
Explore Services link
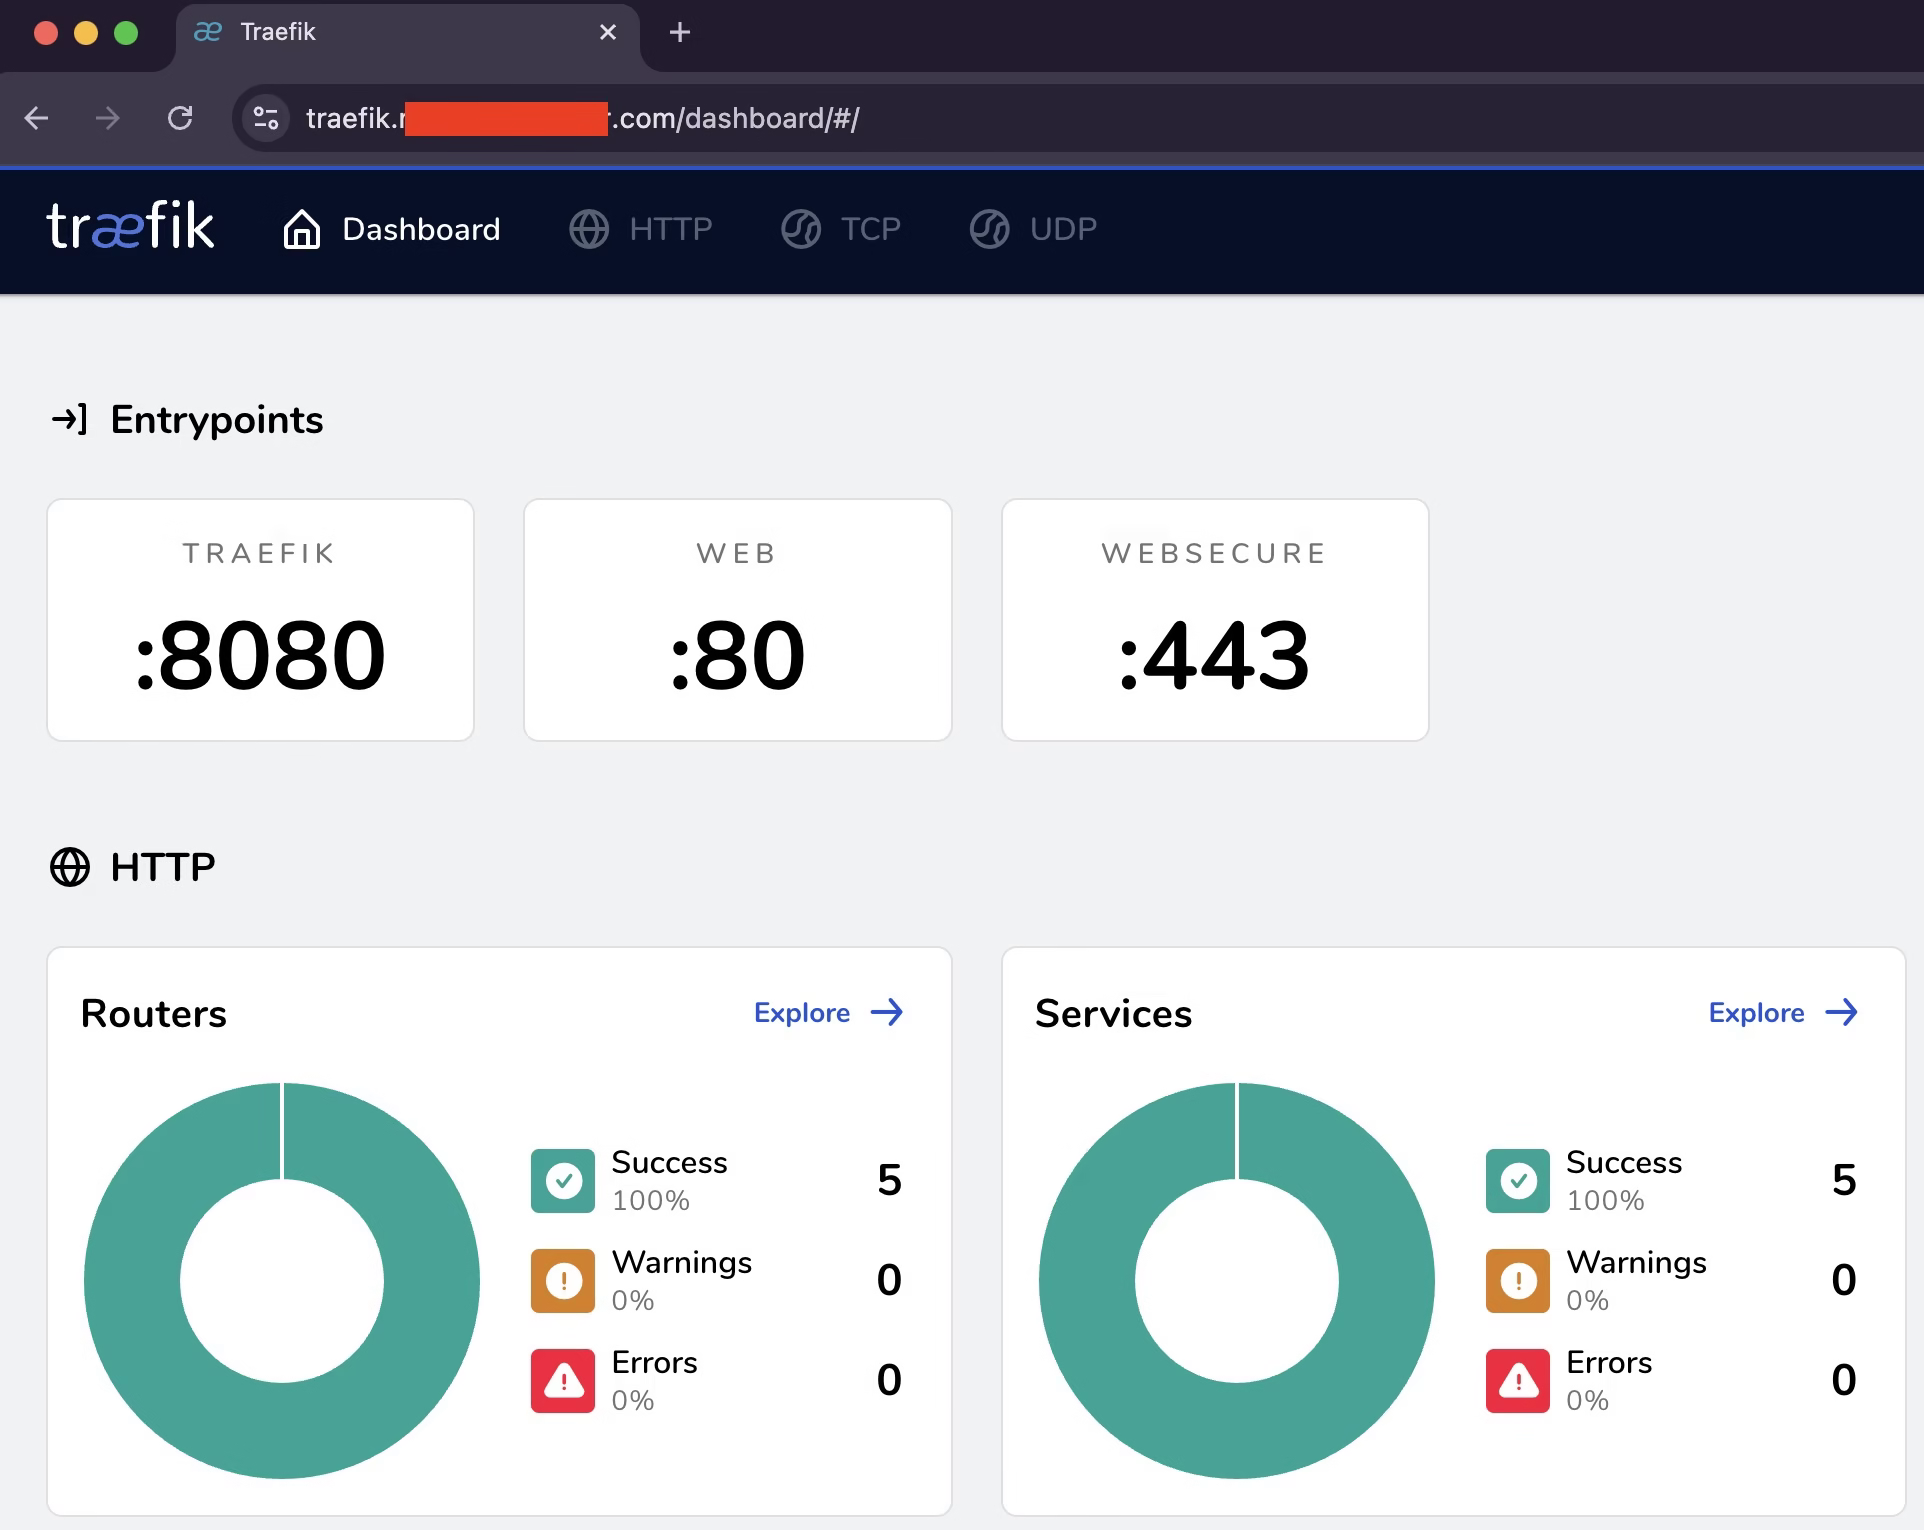click(x=1784, y=1013)
